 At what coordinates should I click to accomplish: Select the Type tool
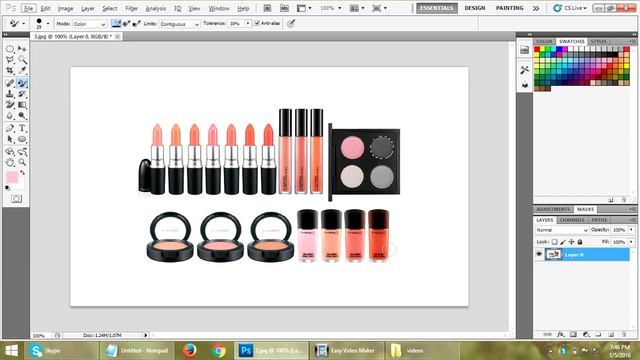pyautogui.click(x=22, y=128)
